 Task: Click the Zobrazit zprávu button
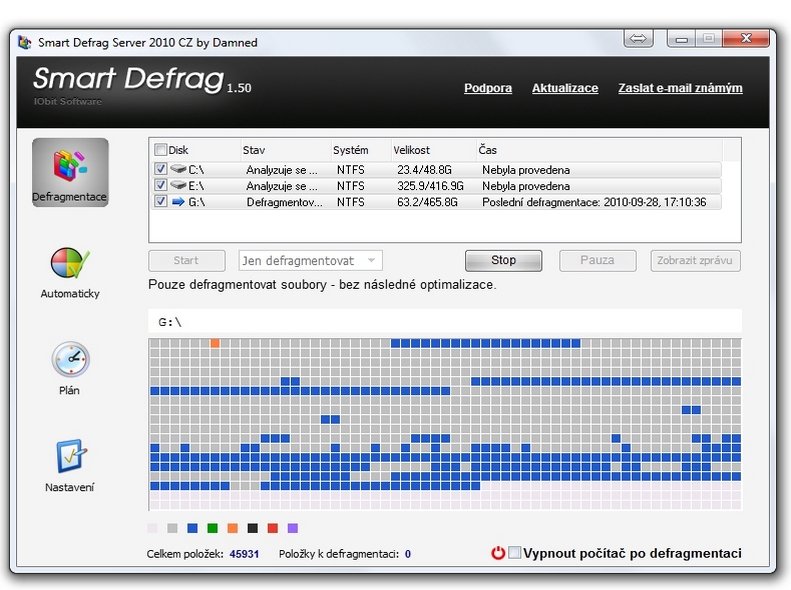click(x=695, y=261)
